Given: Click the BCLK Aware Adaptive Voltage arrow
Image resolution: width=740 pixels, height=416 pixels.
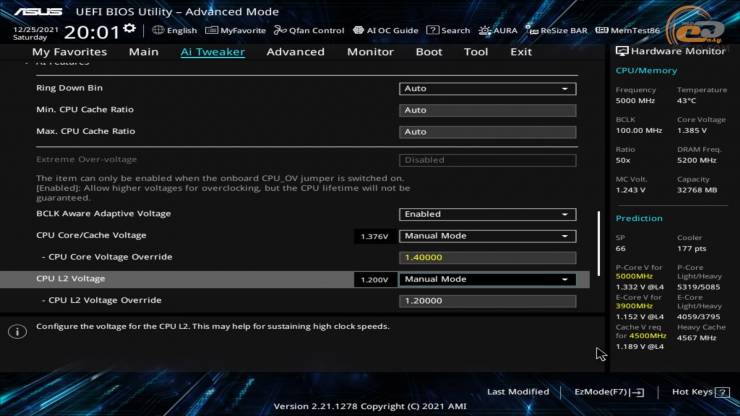Looking at the screenshot, I should tap(564, 214).
